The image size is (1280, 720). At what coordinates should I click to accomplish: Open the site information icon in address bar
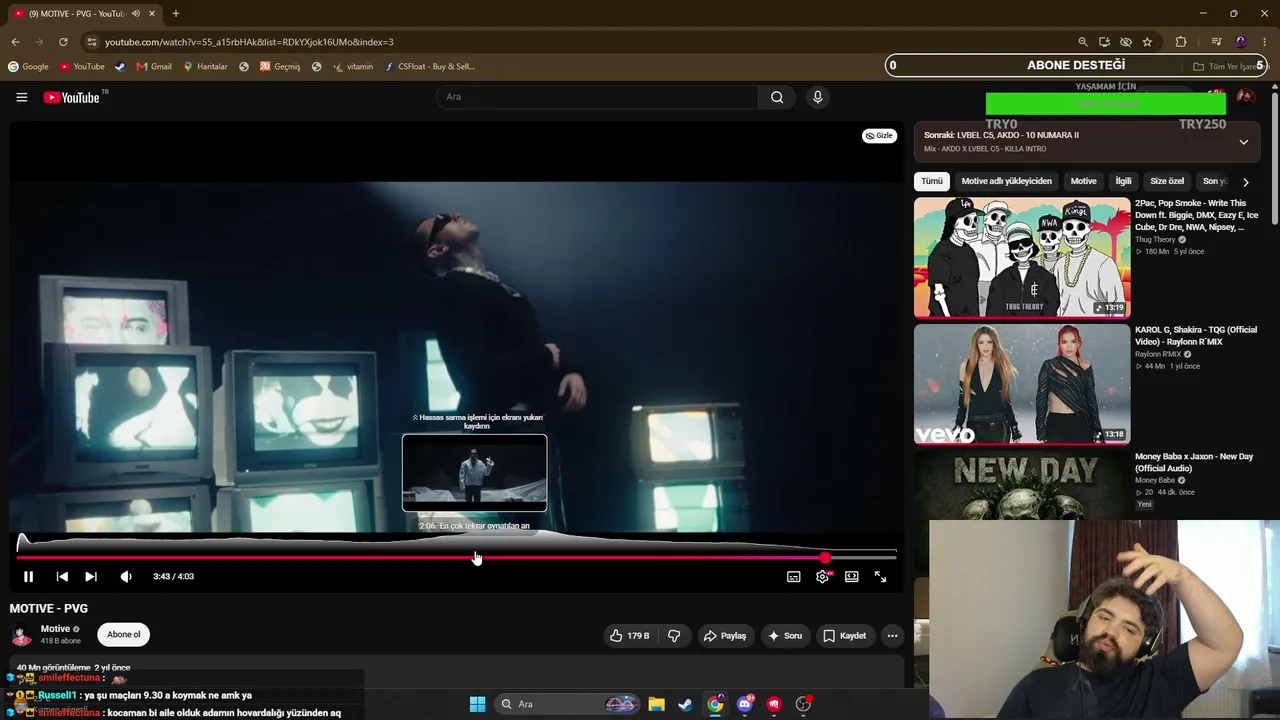[x=91, y=42]
